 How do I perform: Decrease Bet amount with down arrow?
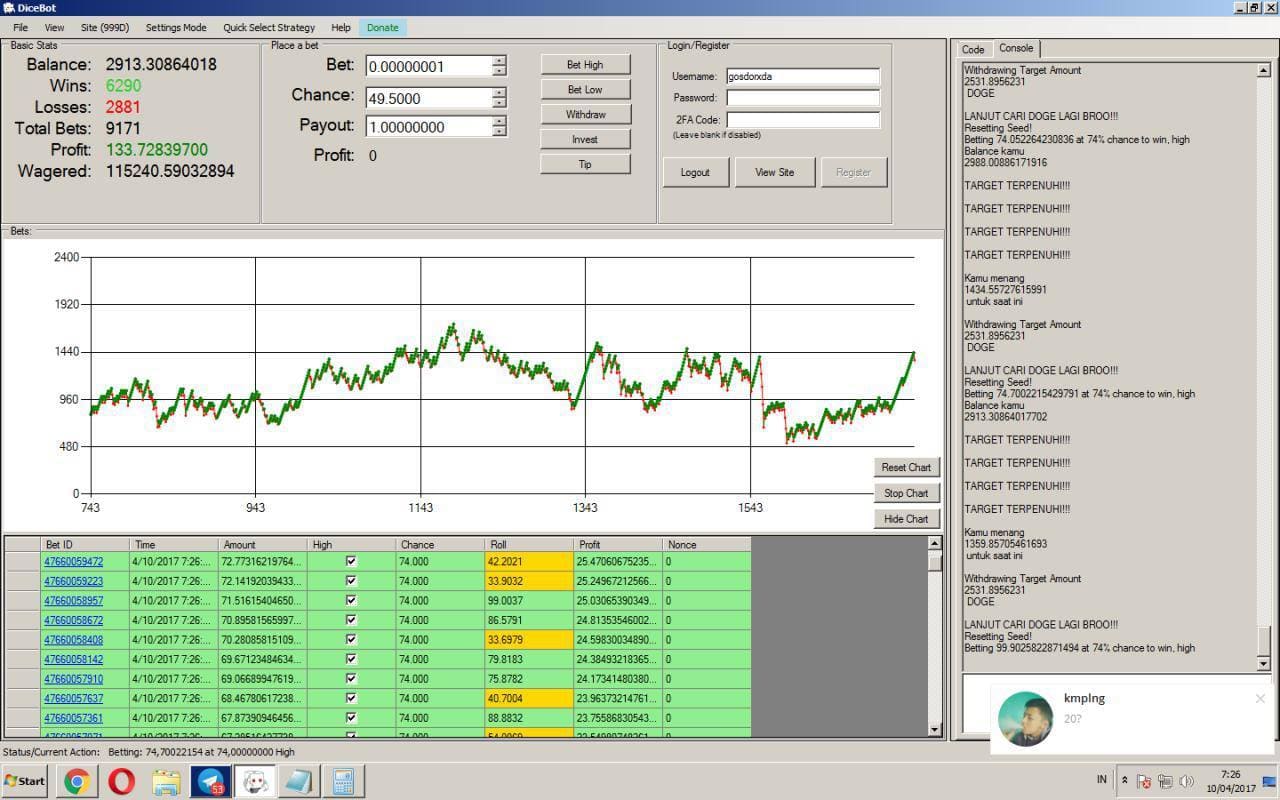(499, 71)
